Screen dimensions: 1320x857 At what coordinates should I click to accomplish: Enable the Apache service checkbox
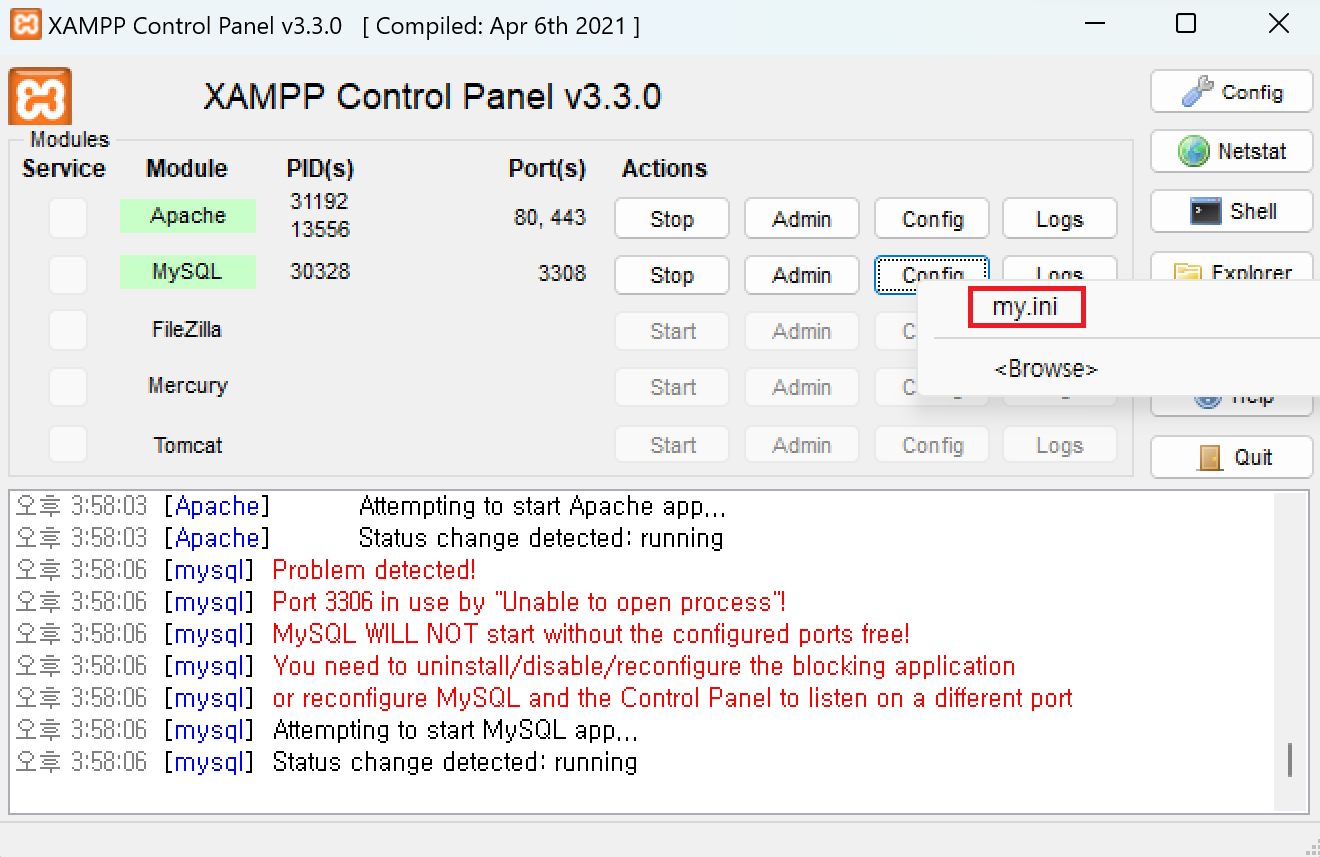pos(67,218)
